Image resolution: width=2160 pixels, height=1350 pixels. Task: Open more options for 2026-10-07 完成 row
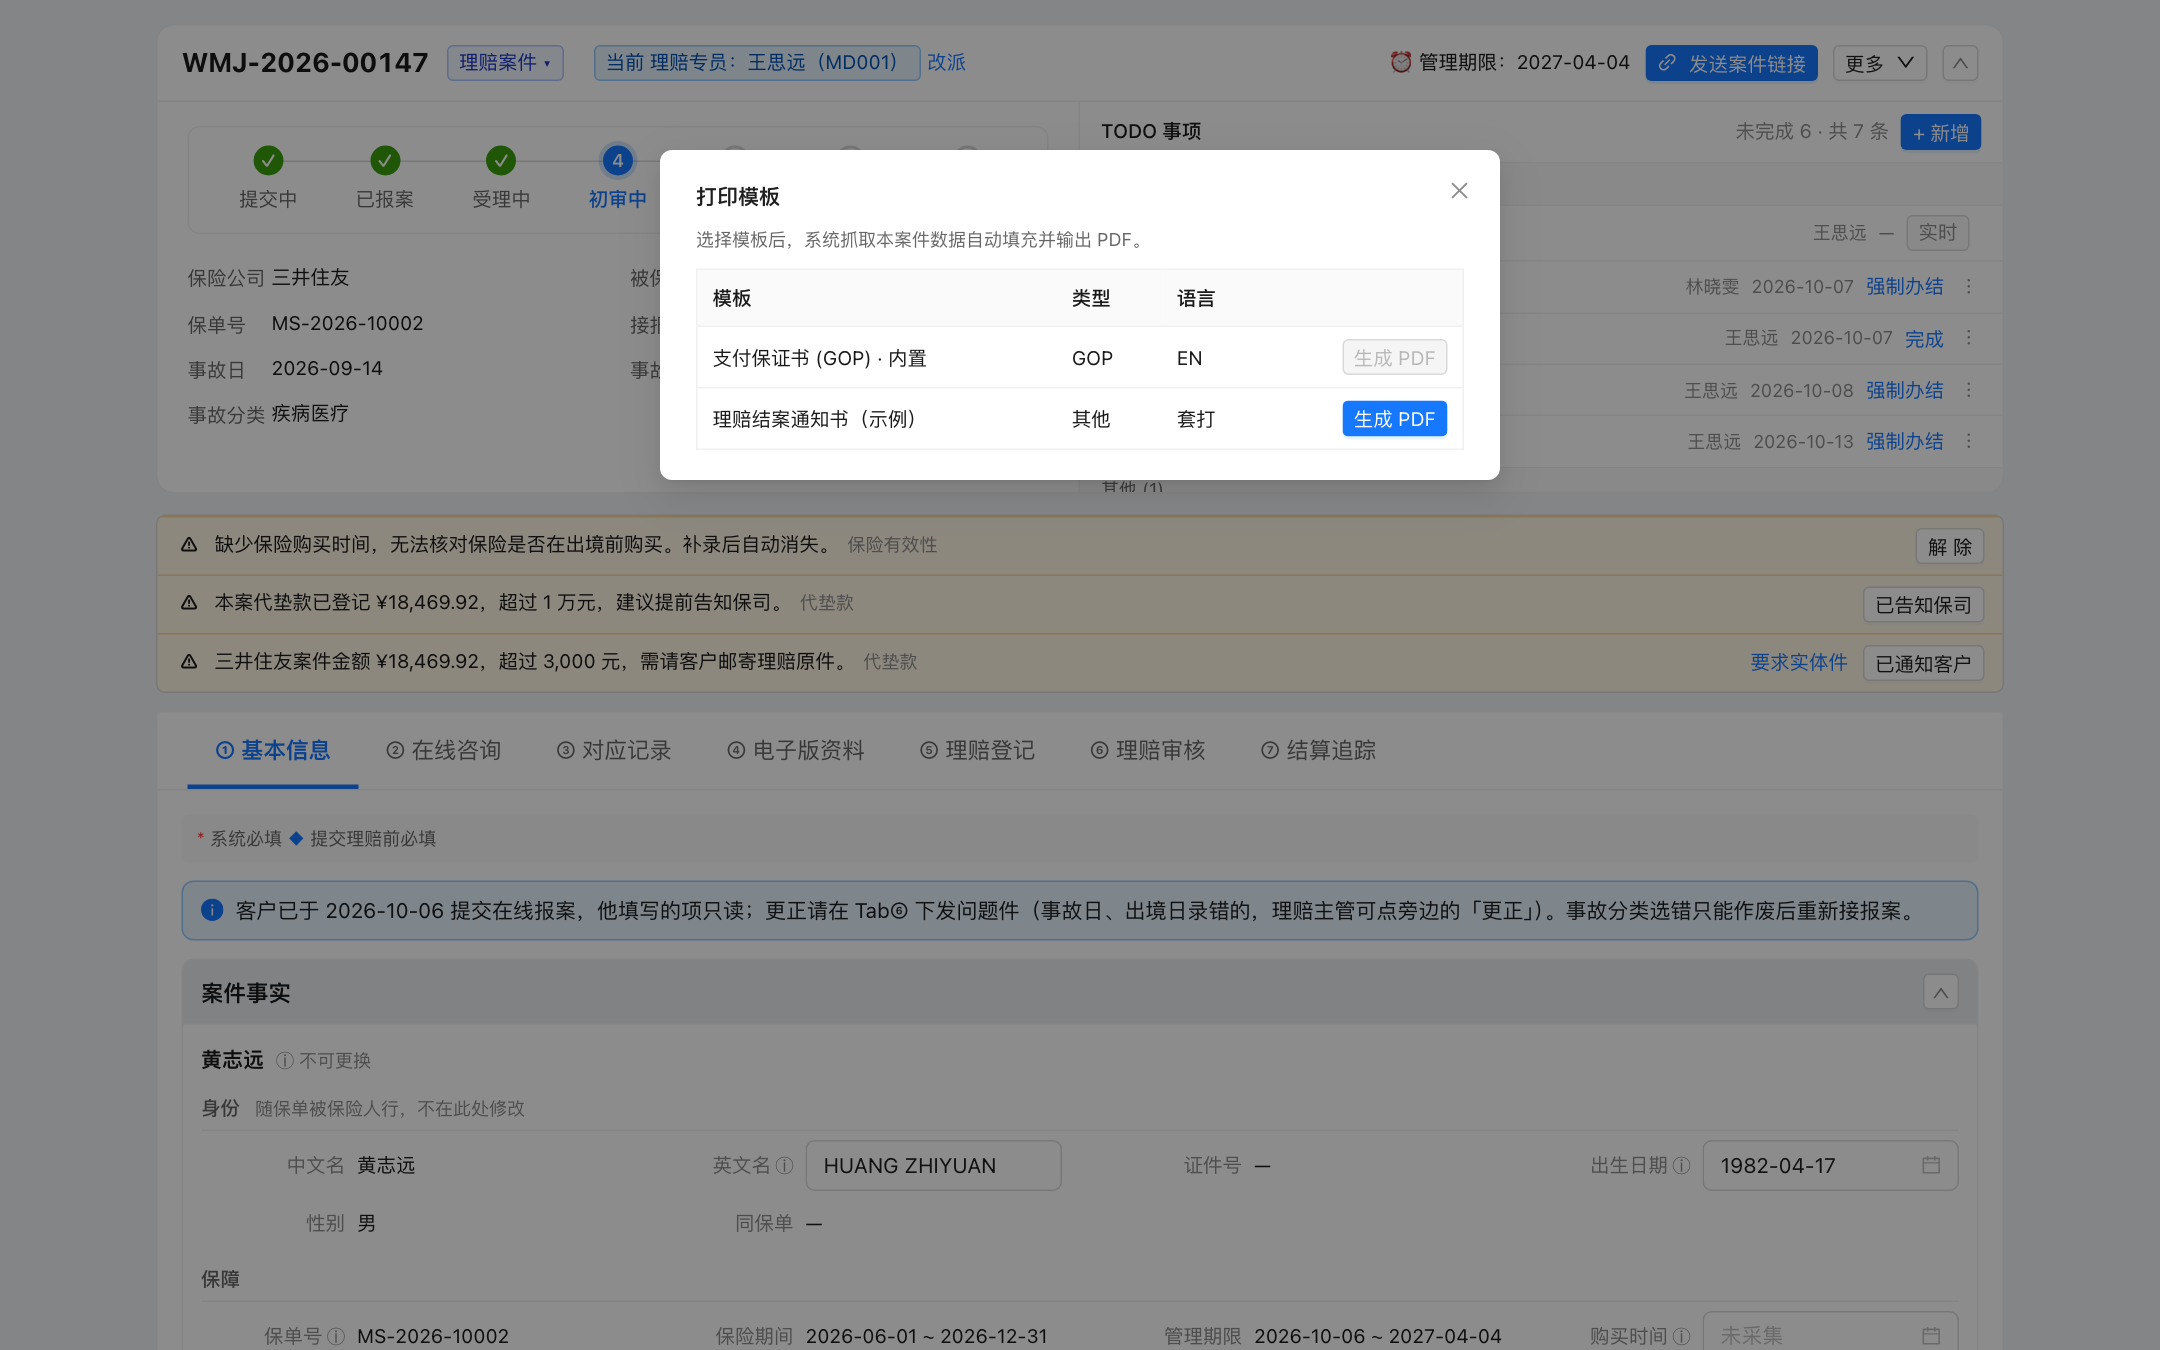[x=1969, y=338]
